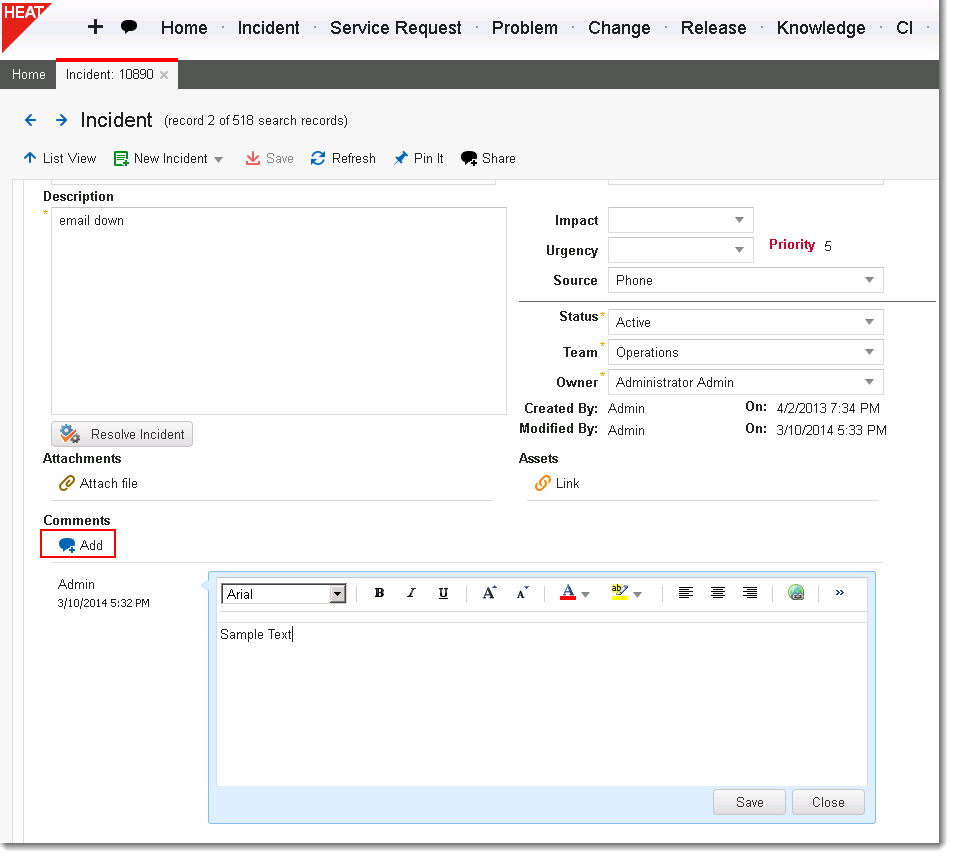The height and width of the screenshot is (858, 954).
Task: Open Home in top navigation
Action: 184,28
